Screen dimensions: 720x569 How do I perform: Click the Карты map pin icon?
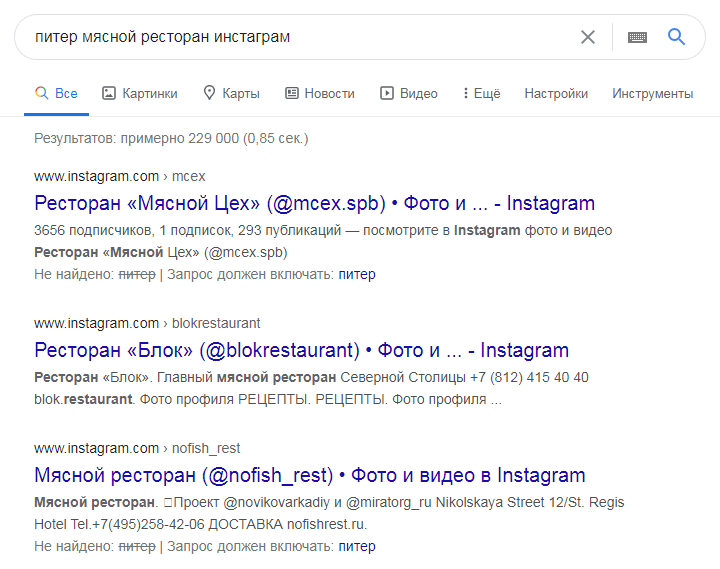click(x=209, y=93)
